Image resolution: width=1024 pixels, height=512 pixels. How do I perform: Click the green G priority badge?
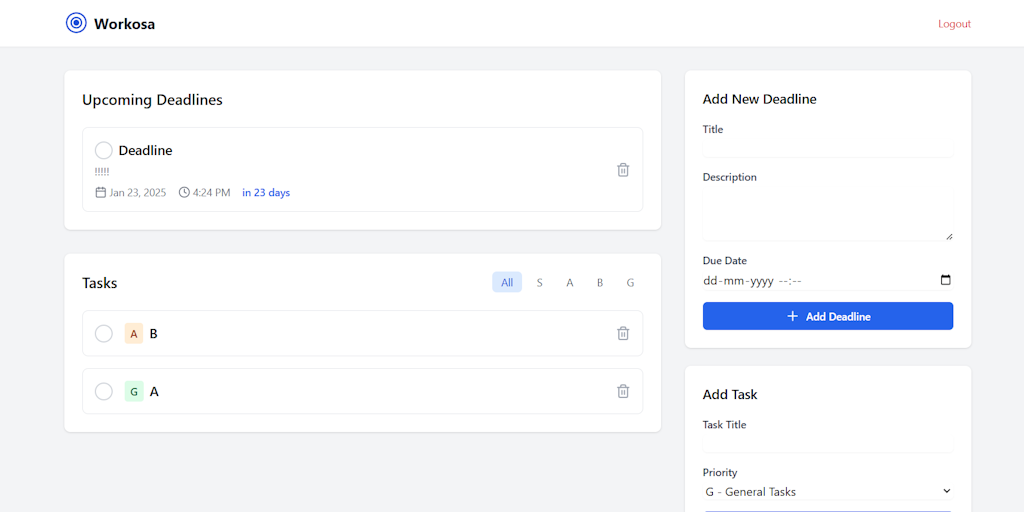(x=134, y=392)
